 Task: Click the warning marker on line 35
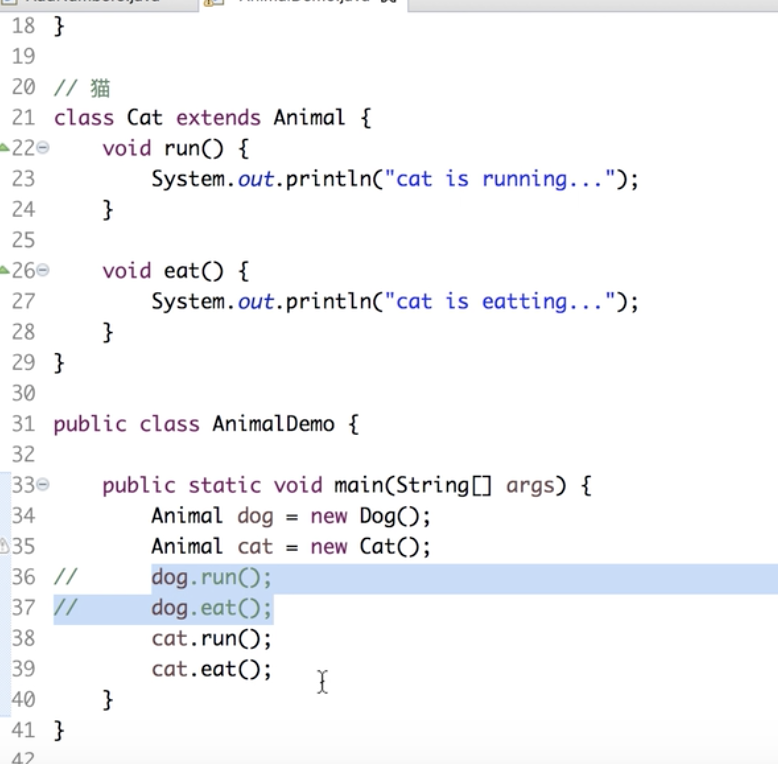pos(5,546)
